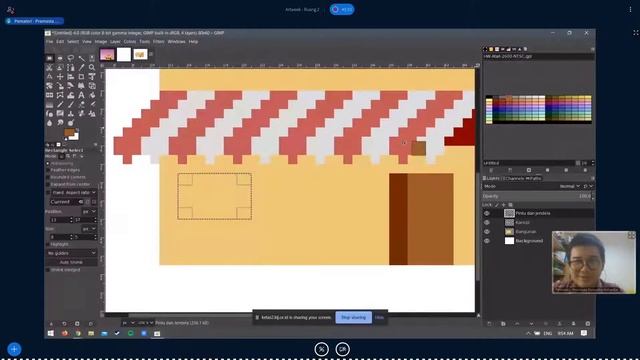This screenshot has width=640, height=360.
Task: Click the Subtract from selection mode icon
Action: point(74,156)
